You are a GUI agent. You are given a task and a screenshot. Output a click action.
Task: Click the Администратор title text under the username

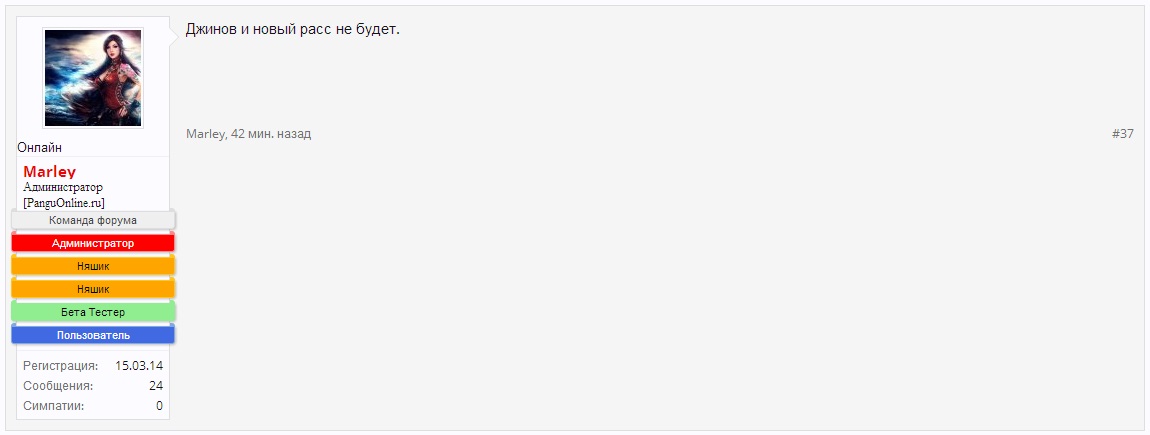pyautogui.click(x=63, y=187)
